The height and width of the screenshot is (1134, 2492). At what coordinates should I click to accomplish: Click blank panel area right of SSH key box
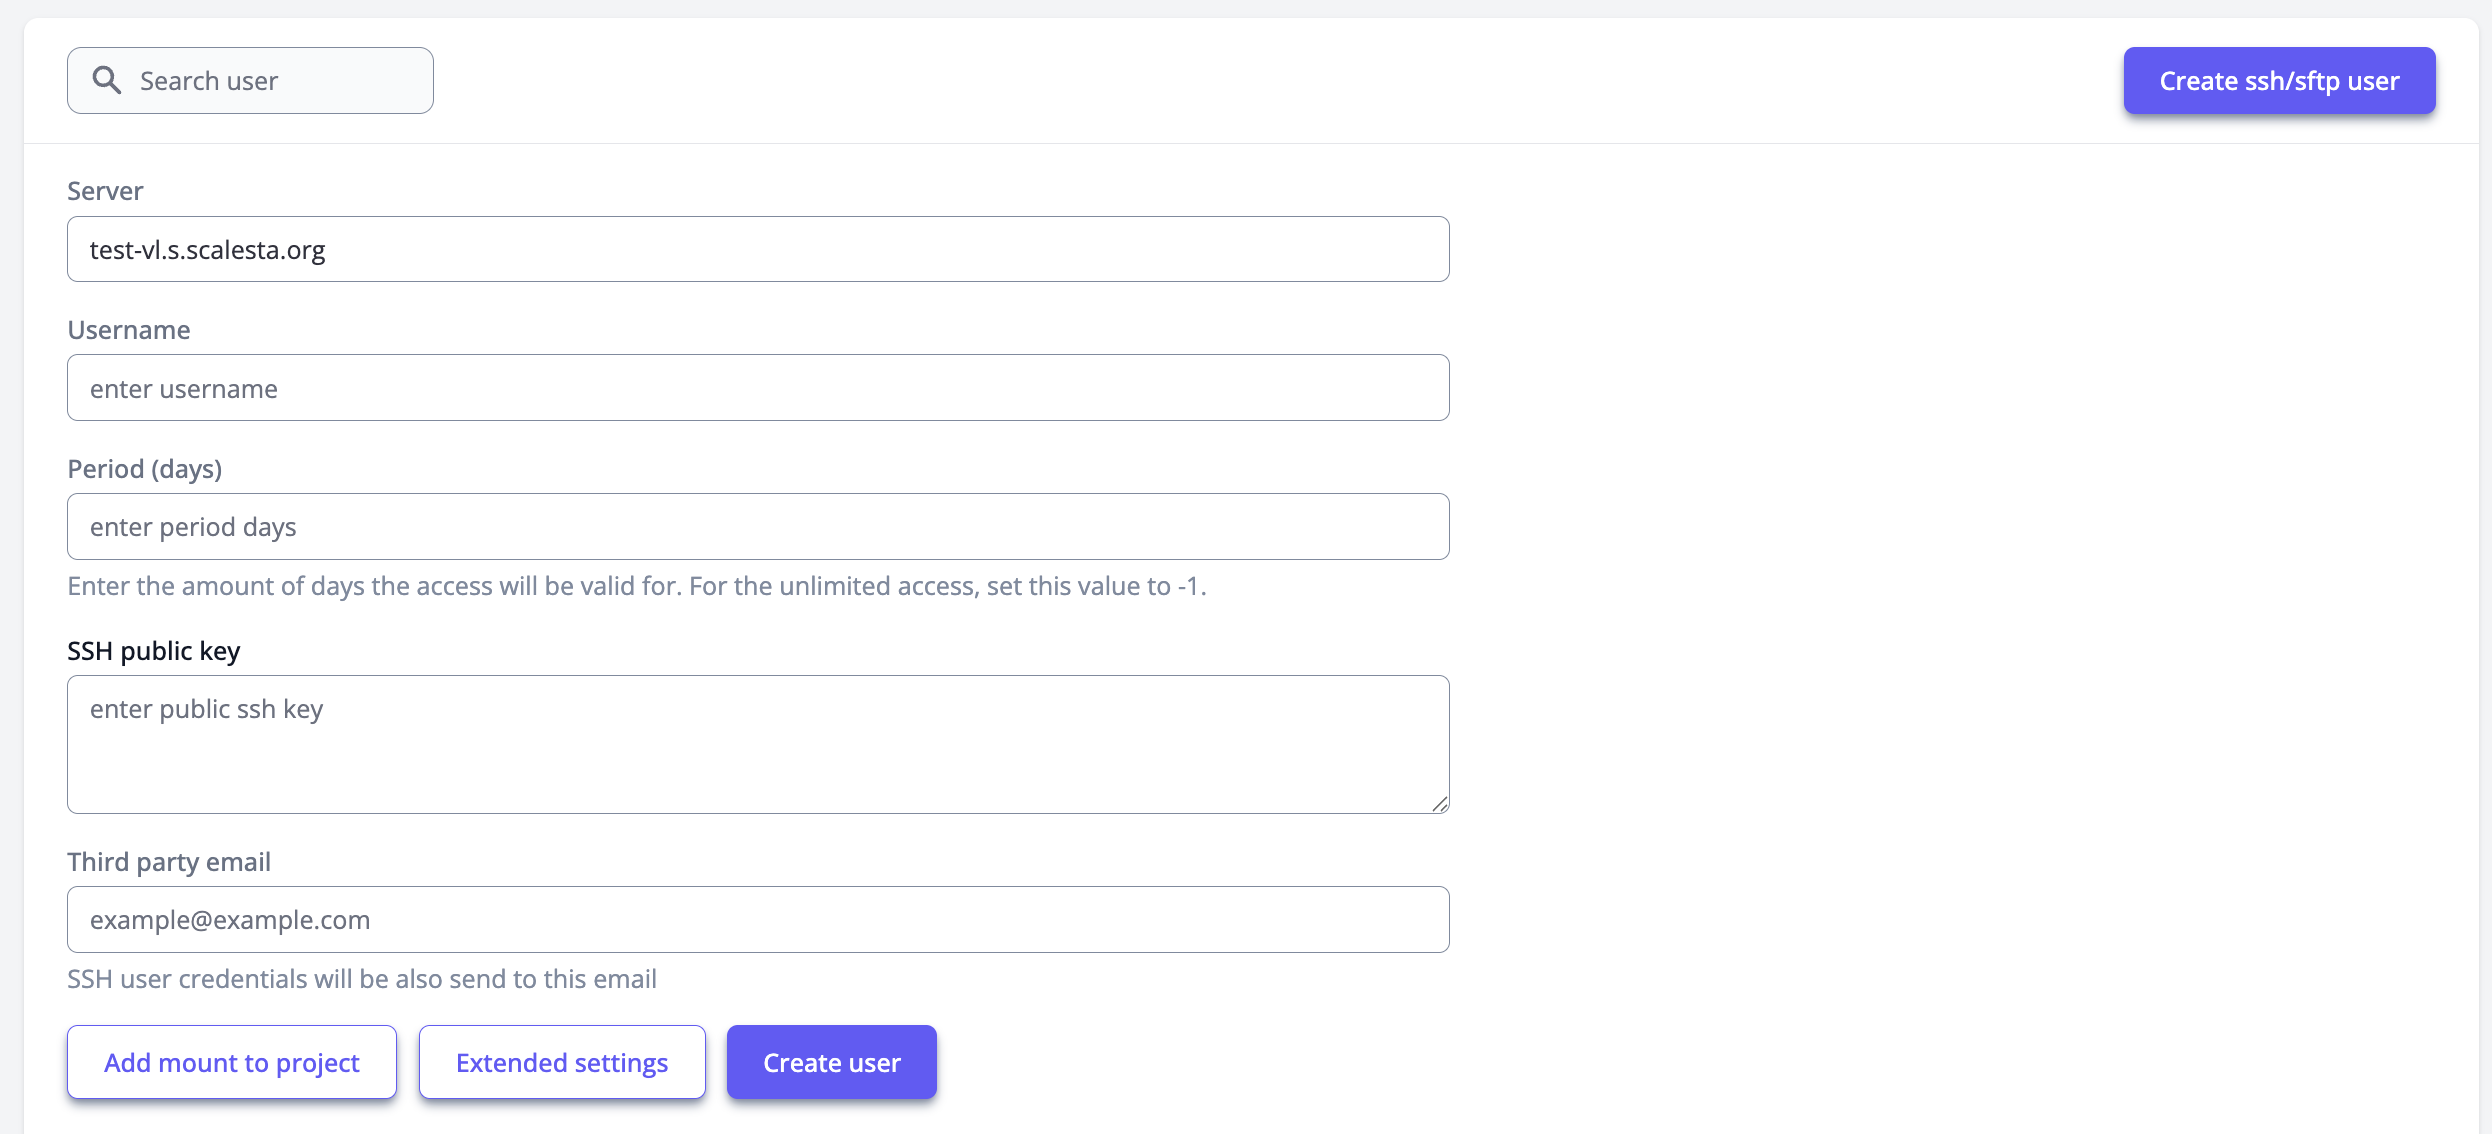click(1950, 745)
